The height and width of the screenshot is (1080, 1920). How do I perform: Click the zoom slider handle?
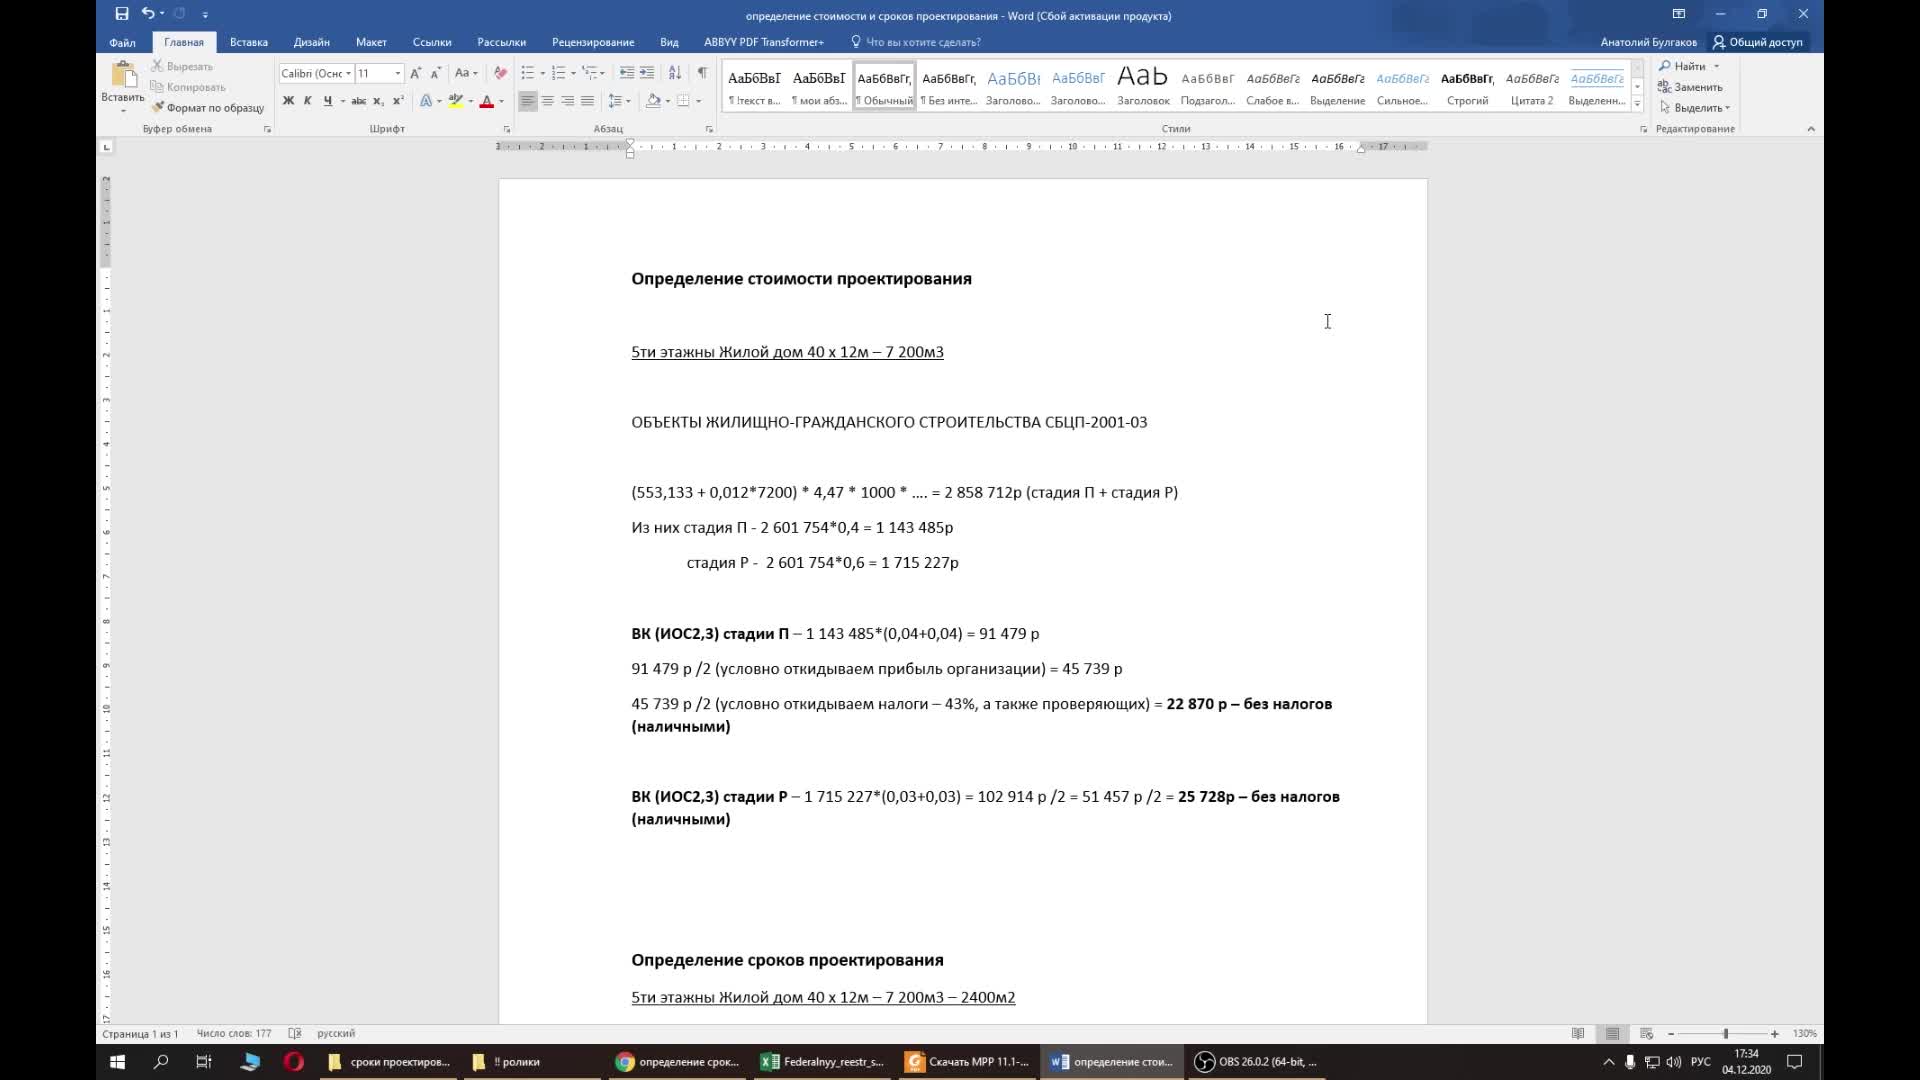pyautogui.click(x=1725, y=1034)
